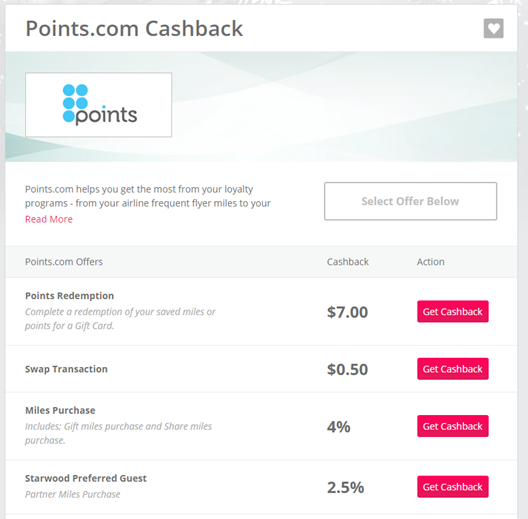Image resolution: width=528 pixels, height=519 pixels.
Task: Click the Action column header
Action: 431,262
